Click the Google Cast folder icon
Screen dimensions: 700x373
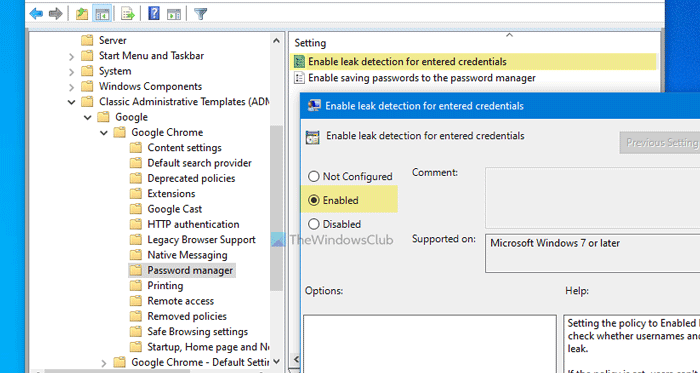click(x=136, y=209)
